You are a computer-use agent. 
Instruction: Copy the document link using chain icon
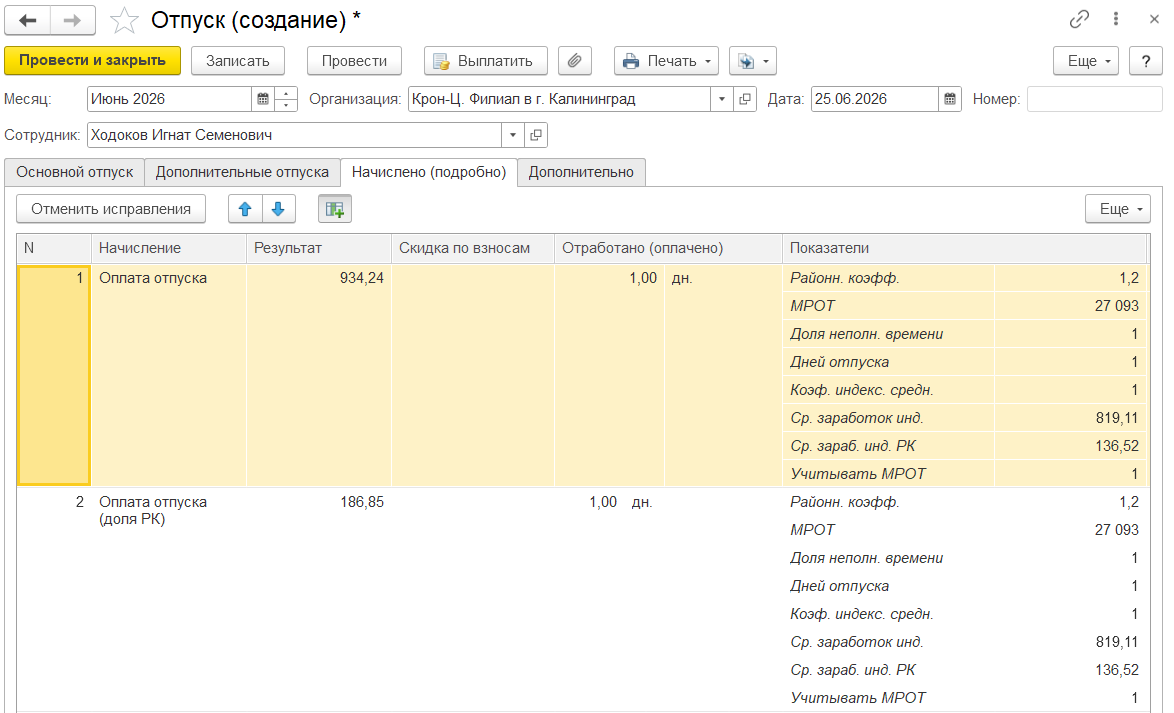(x=1079, y=19)
